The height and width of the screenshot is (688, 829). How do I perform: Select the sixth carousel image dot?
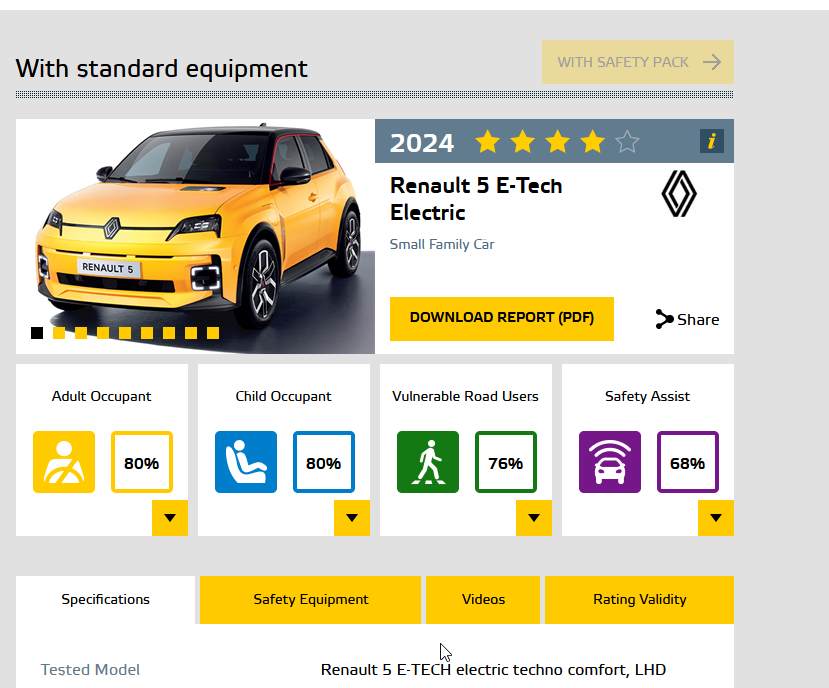pyautogui.click(x=147, y=333)
